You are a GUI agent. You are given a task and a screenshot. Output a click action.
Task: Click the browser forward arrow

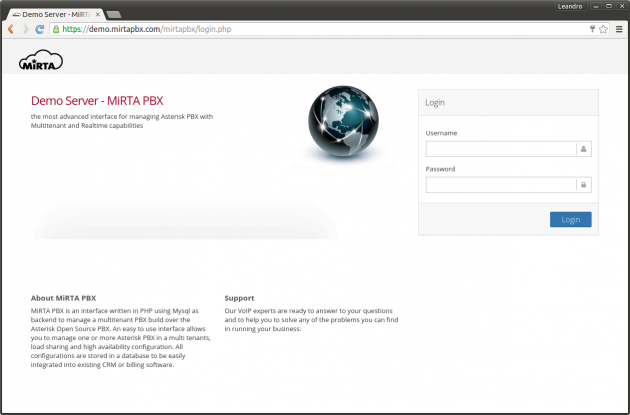25,30
